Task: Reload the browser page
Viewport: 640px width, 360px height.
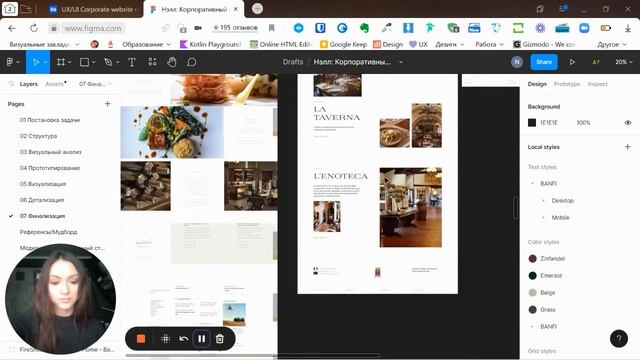Action: (x=34, y=28)
